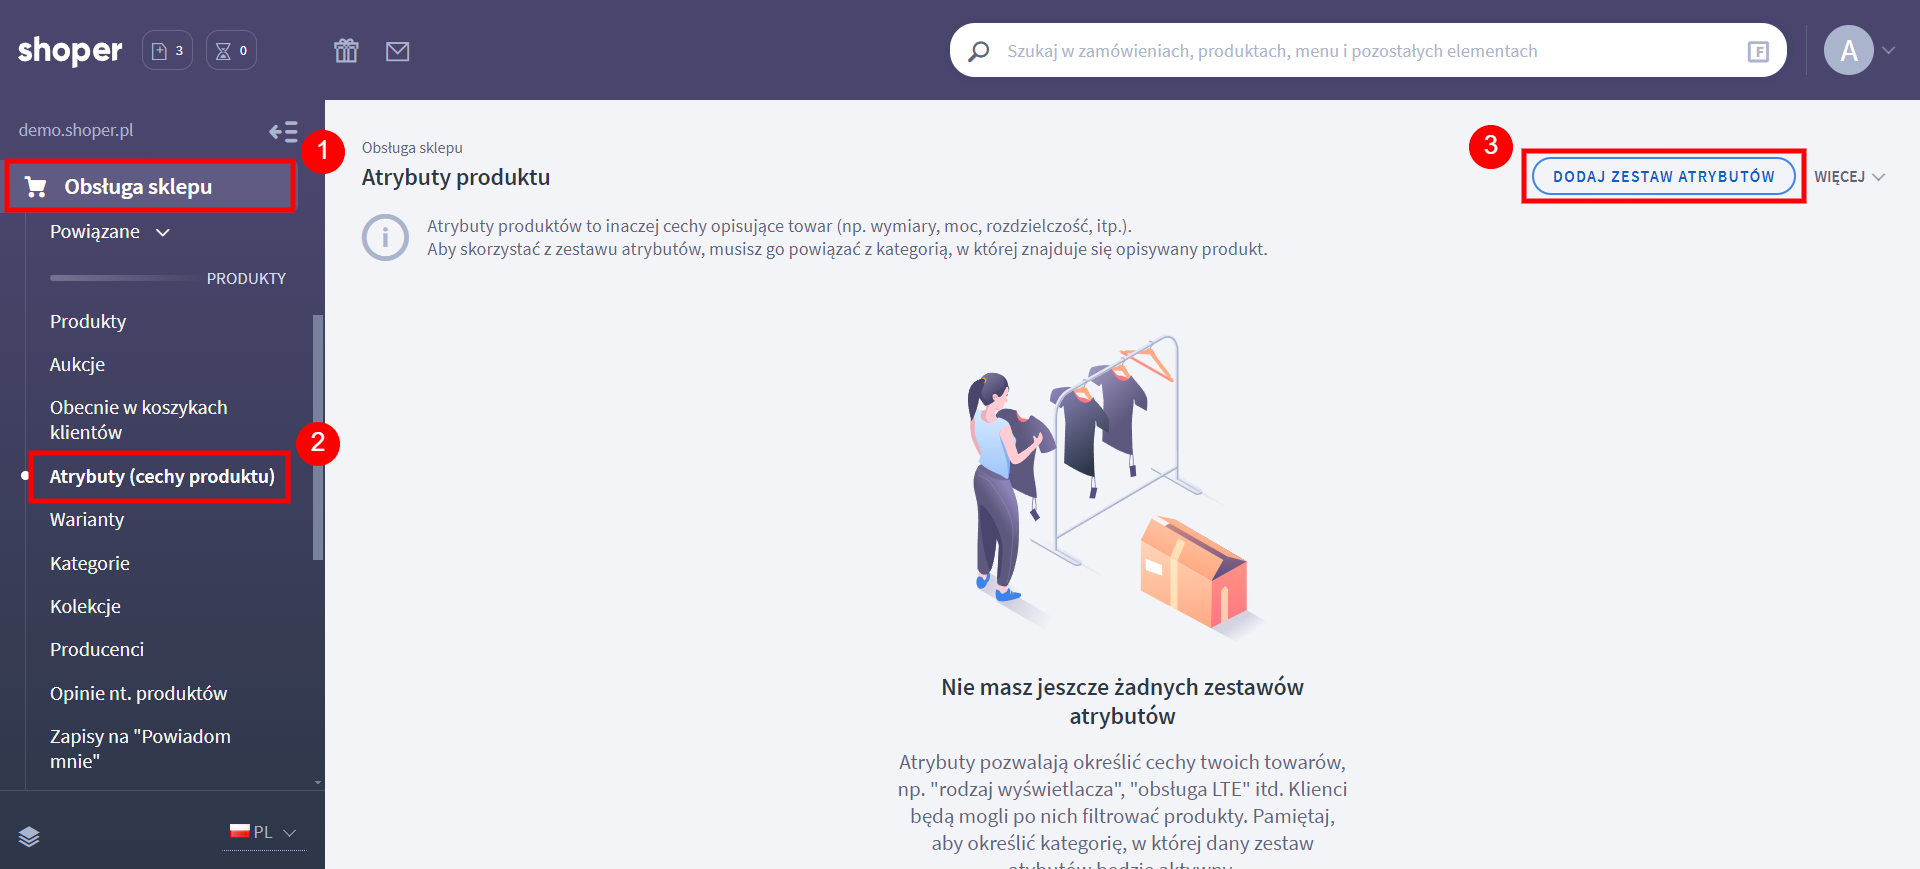Click the sidebar vertical scrollbar
Viewport: 1920px width, 869px height.
[318, 438]
